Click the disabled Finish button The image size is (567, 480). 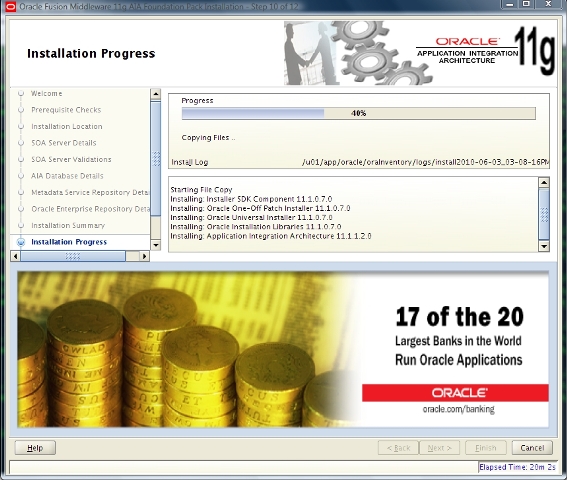[486, 447]
